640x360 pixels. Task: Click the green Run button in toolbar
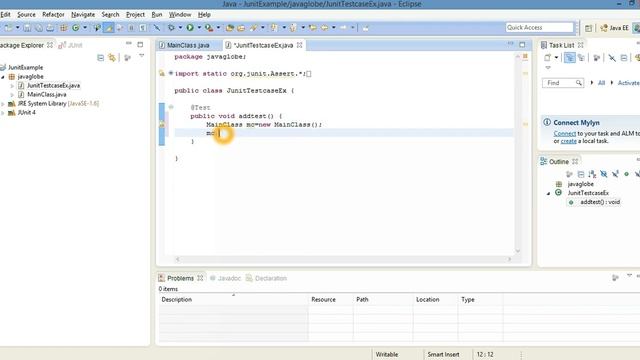tap(190, 28)
